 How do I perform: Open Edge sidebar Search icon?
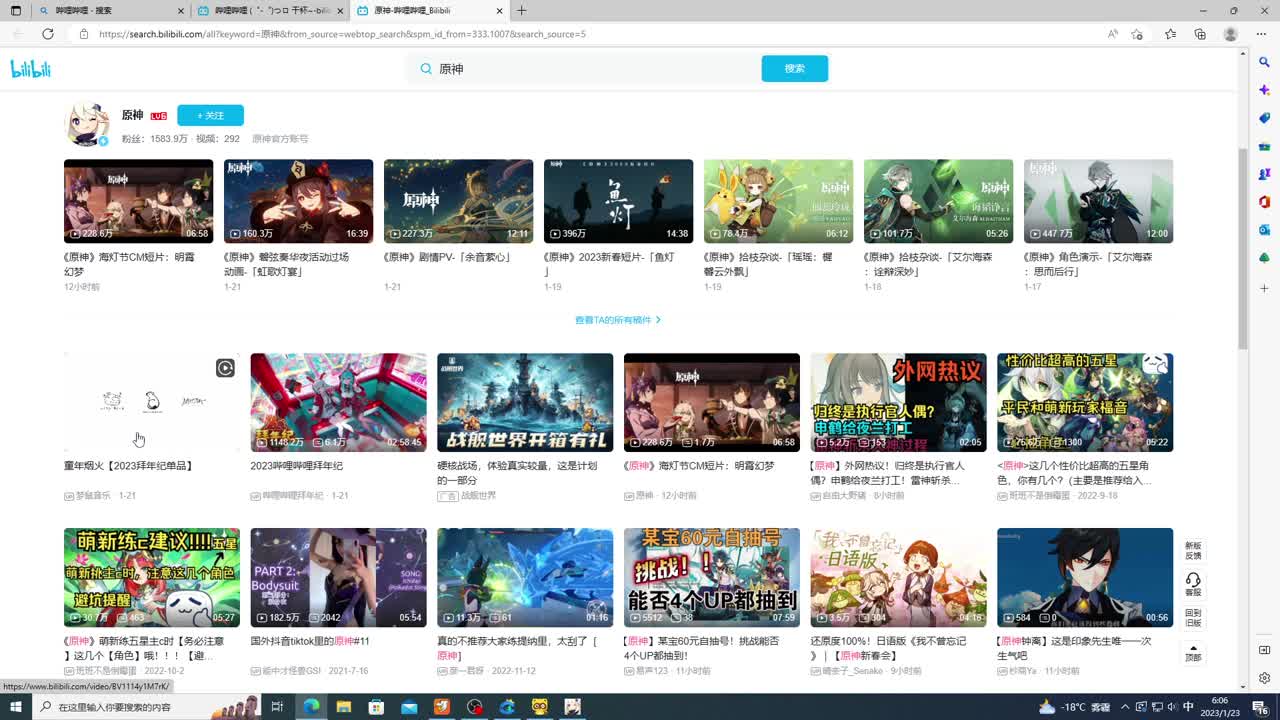[1263, 62]
